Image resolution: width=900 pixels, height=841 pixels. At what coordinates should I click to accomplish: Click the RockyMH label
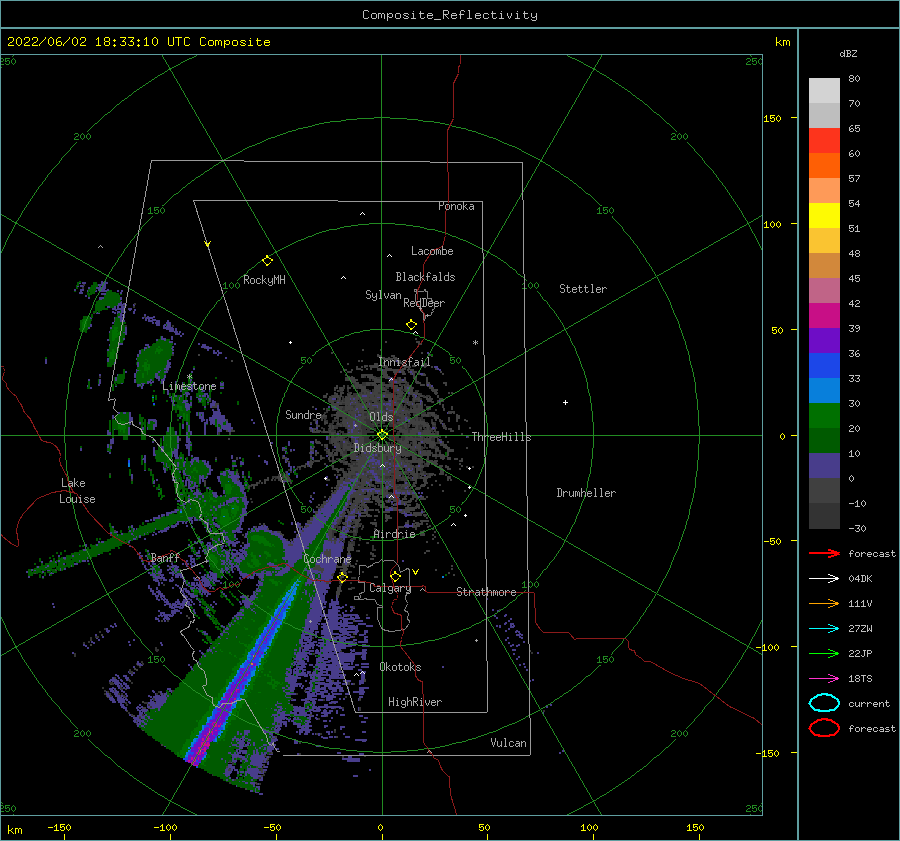point(264,280)
